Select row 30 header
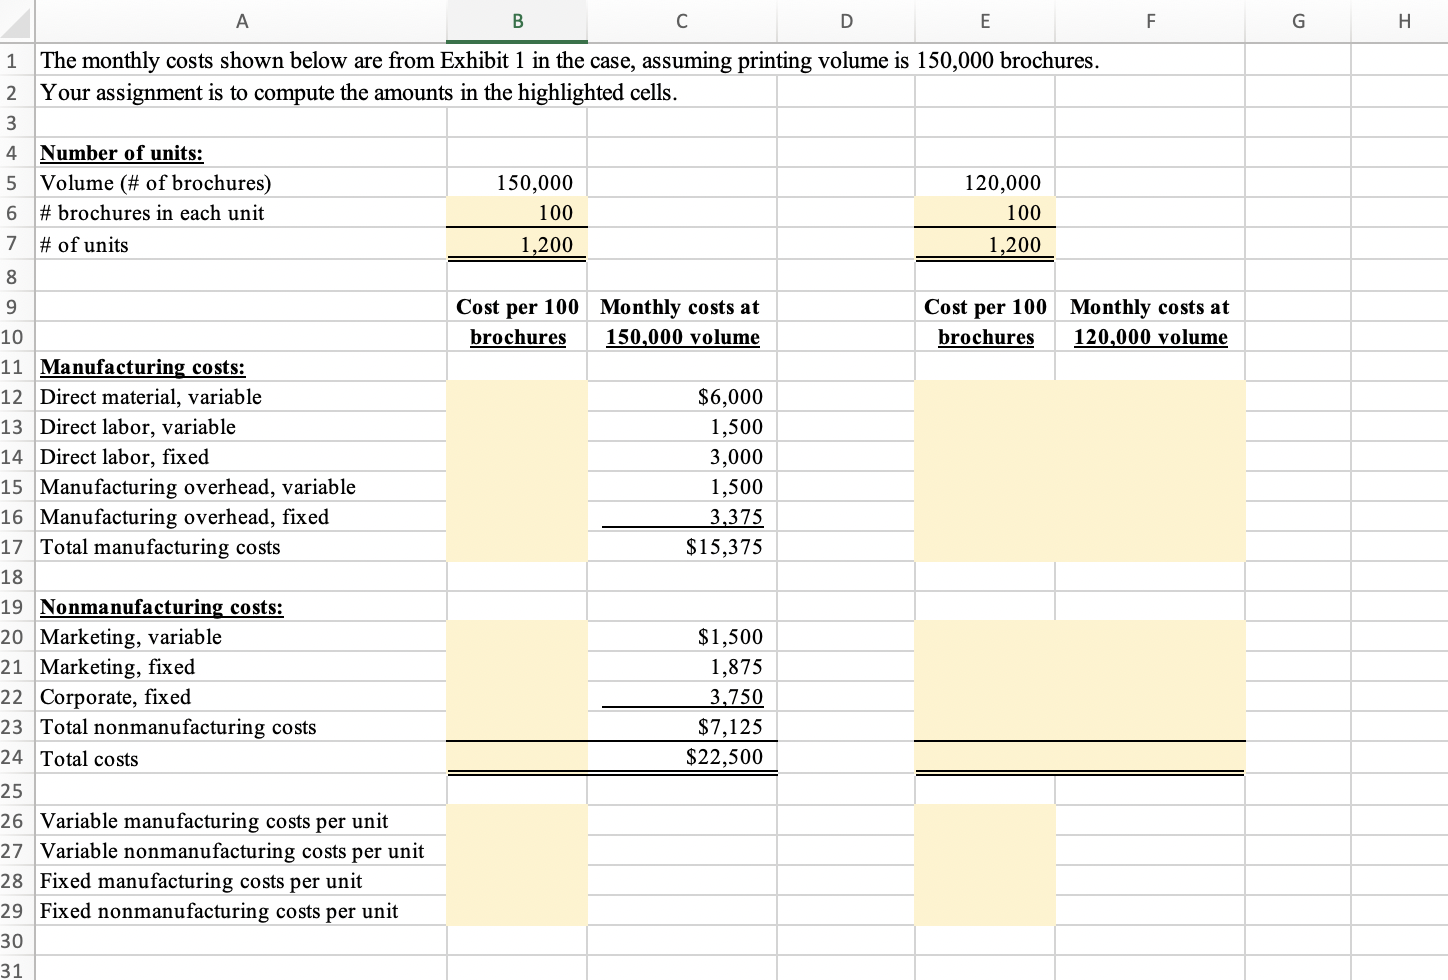Screen dimensions: 1448x980 tap(17, 941)
